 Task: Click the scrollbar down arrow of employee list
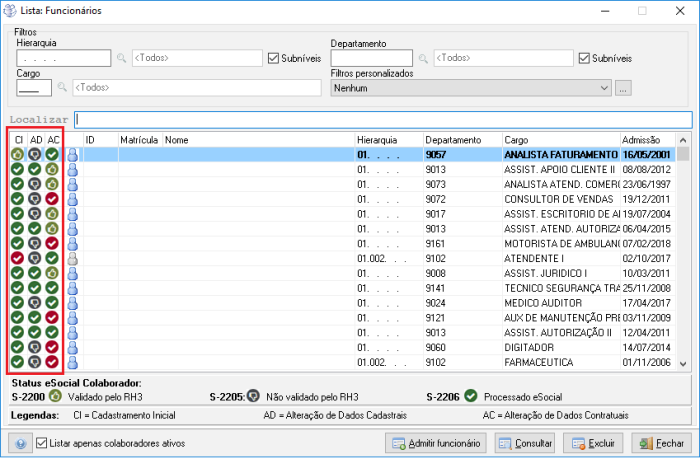click(684, 363)
